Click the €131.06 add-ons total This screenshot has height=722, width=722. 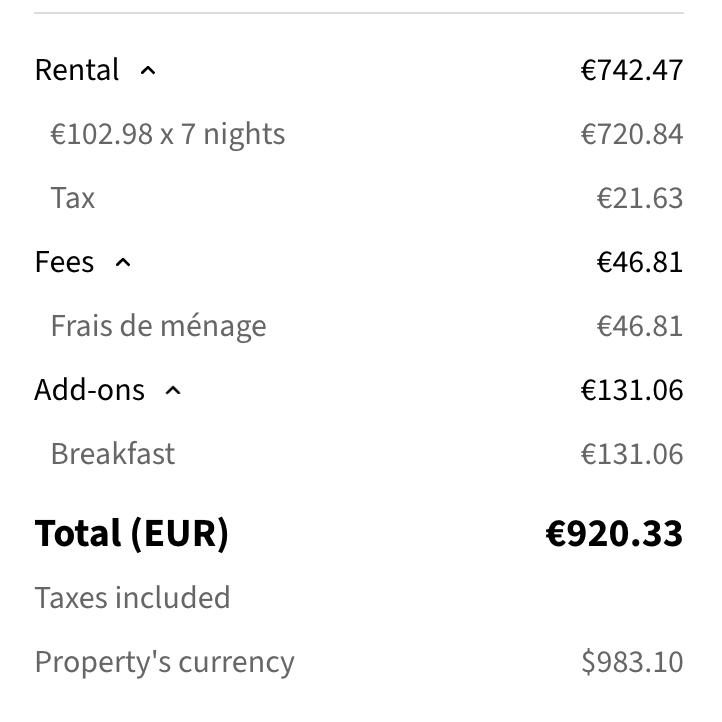coord(632,390)
